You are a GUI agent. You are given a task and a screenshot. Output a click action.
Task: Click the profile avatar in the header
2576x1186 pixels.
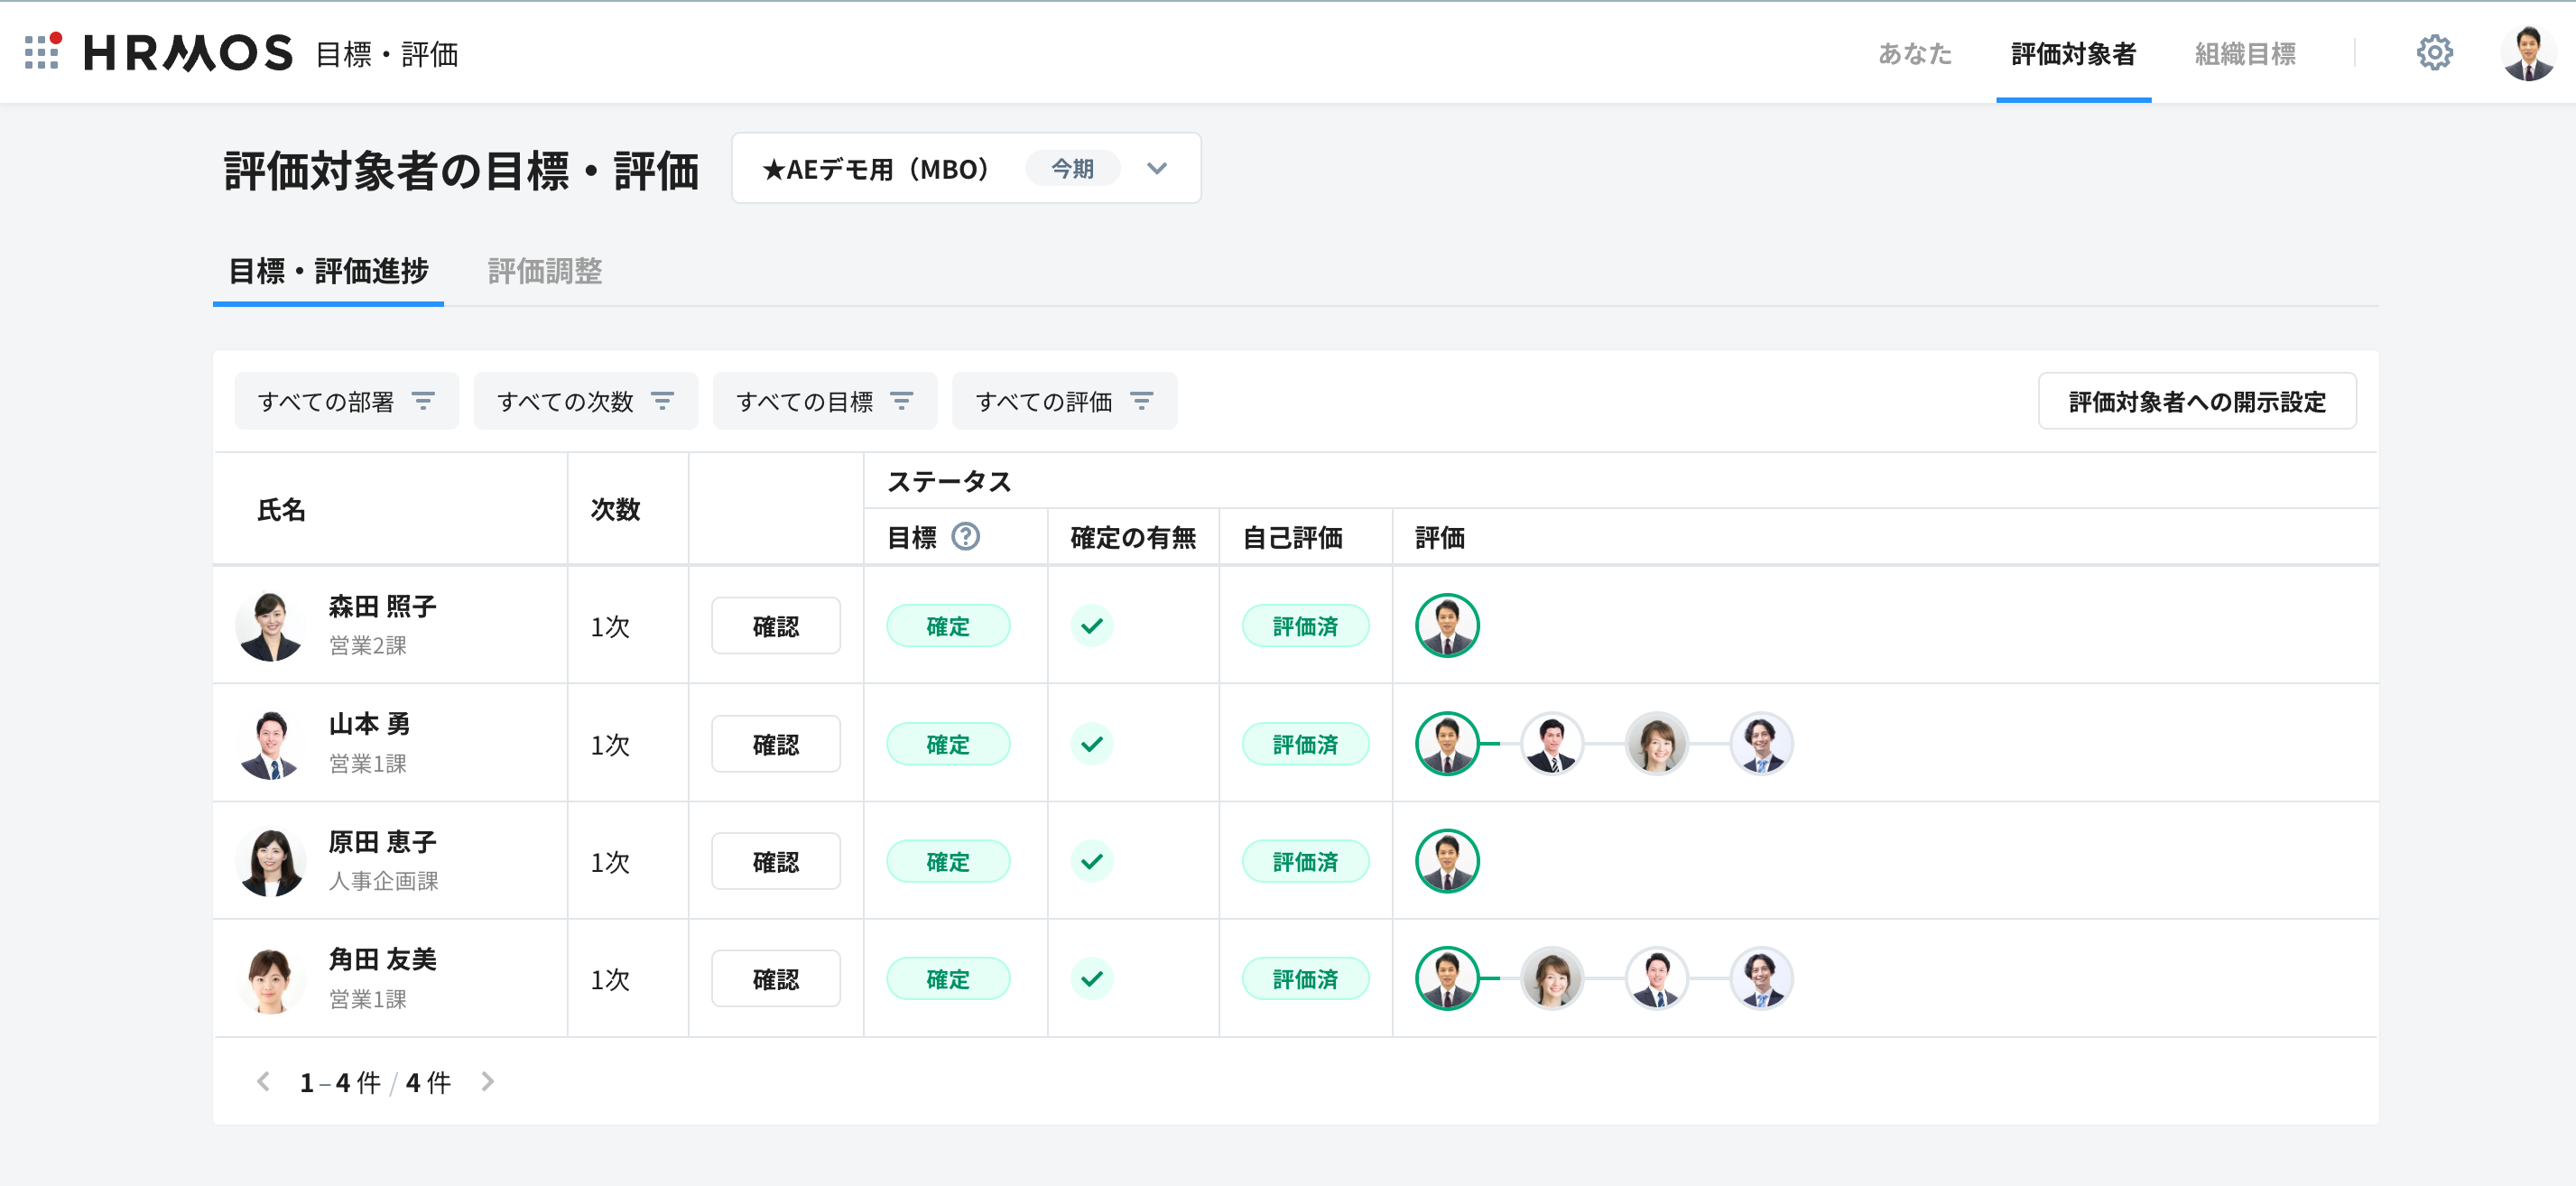2527,52
